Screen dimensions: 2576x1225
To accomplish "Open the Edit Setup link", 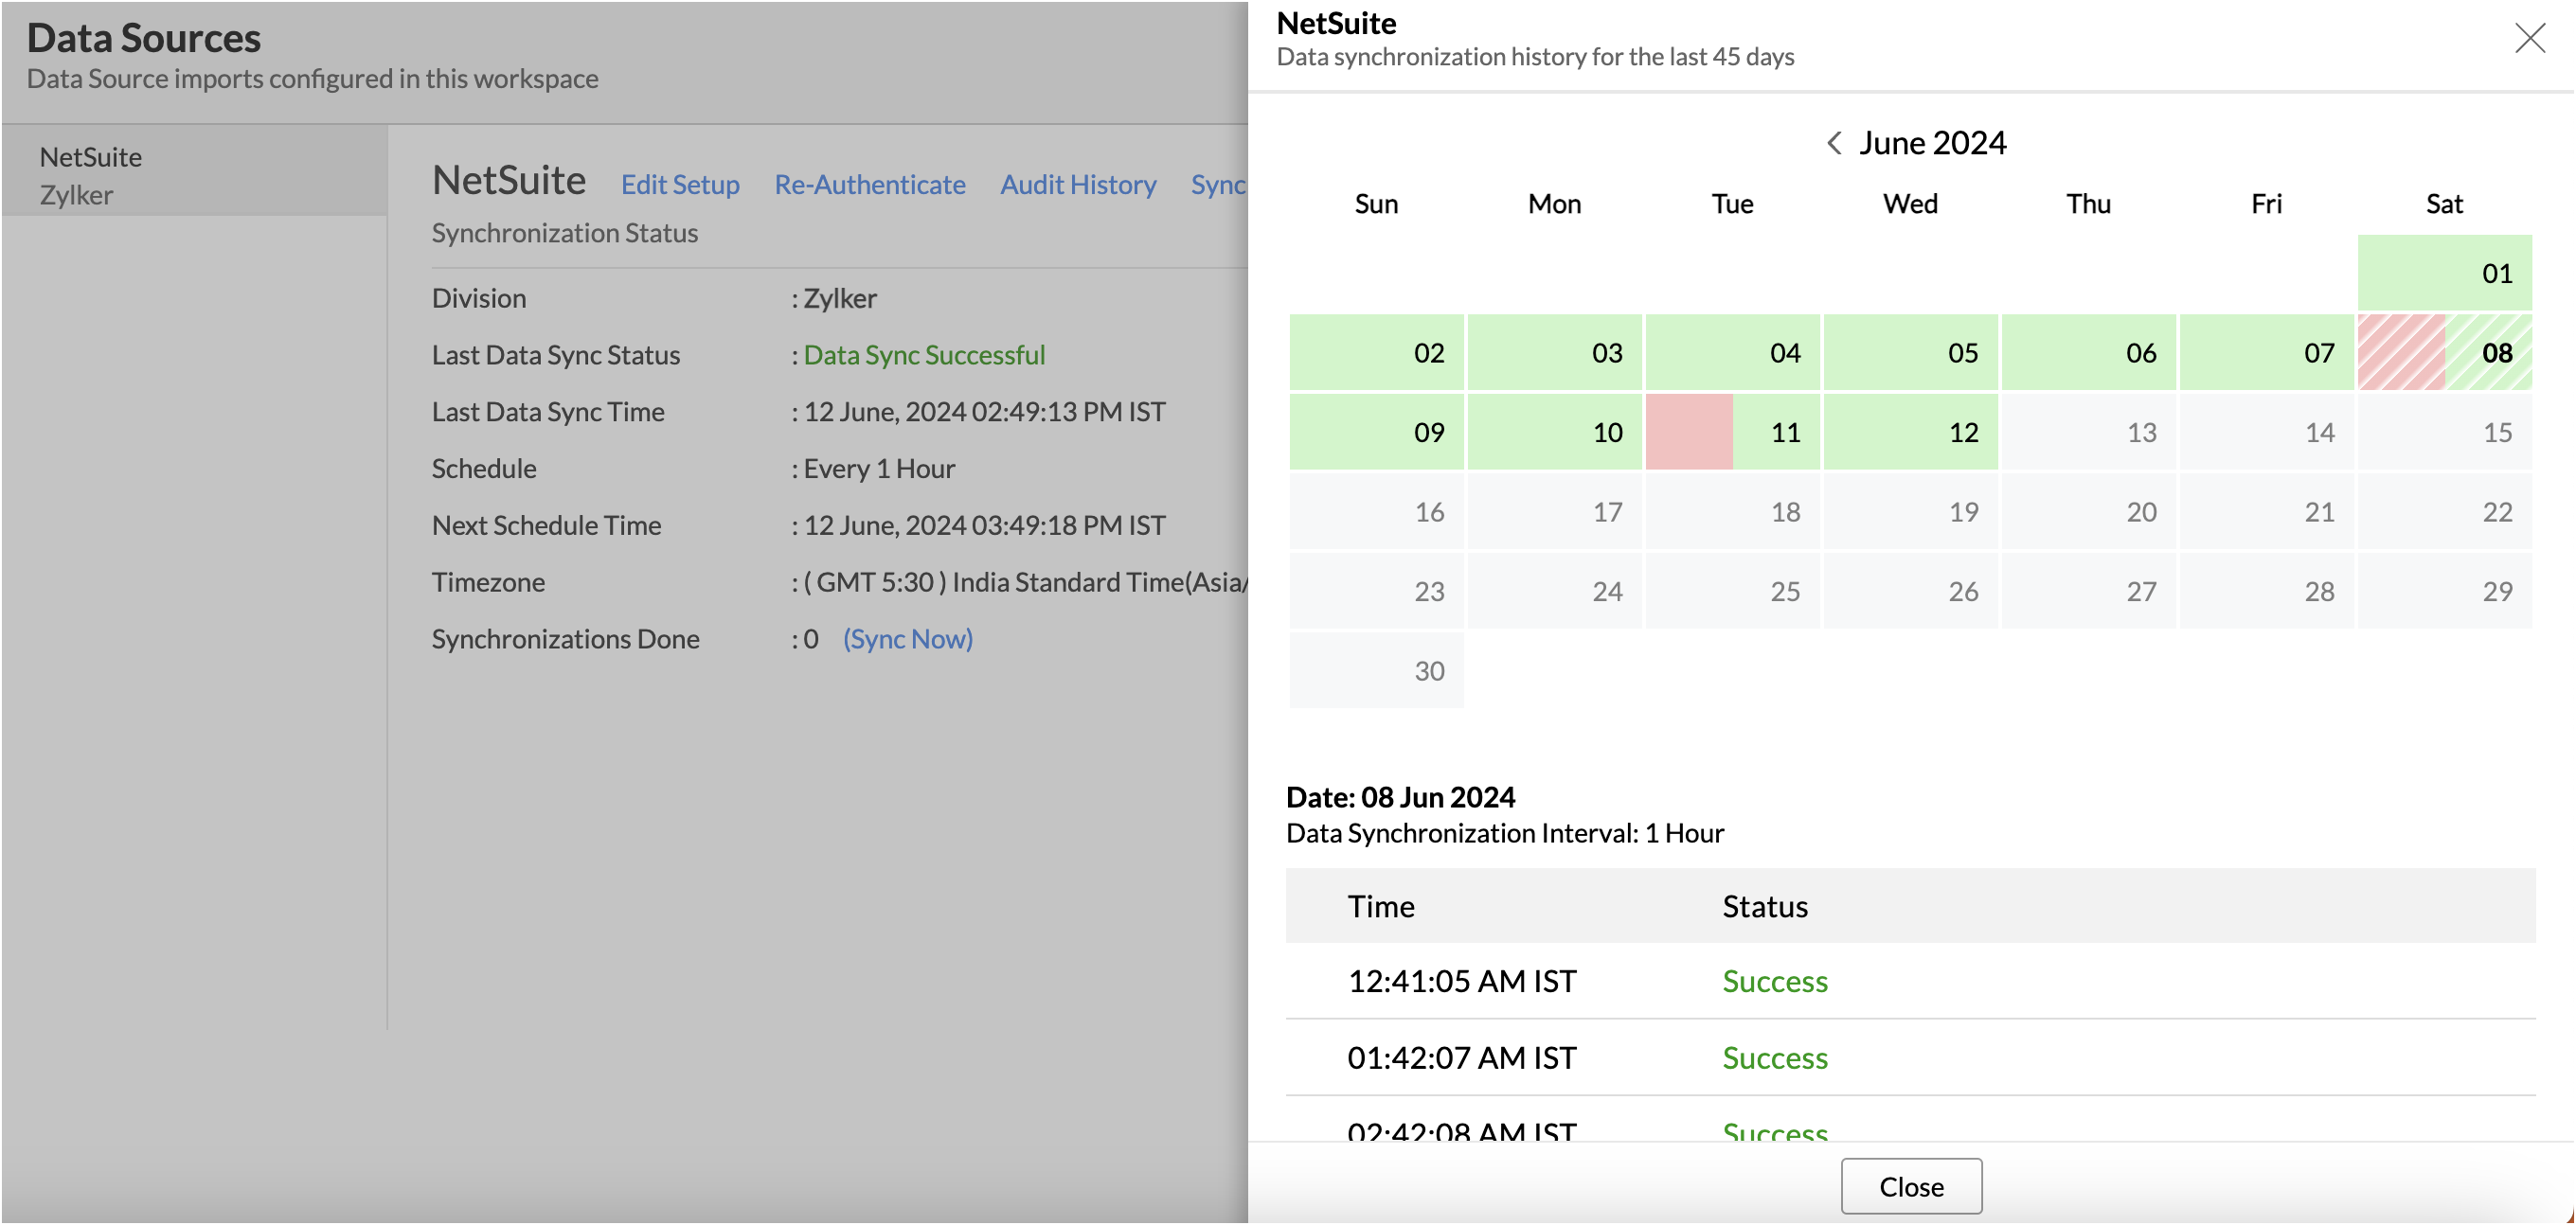I will click(x=680, y=184).
